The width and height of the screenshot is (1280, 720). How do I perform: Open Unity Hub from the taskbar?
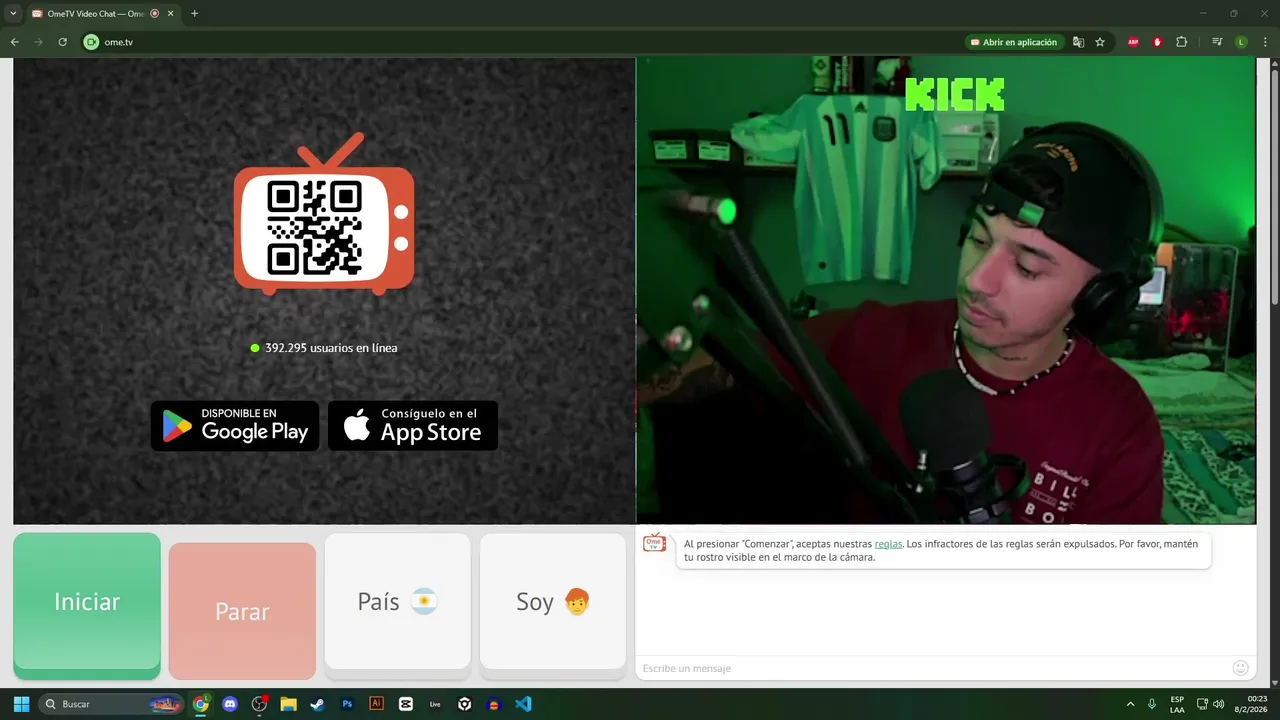464,704
